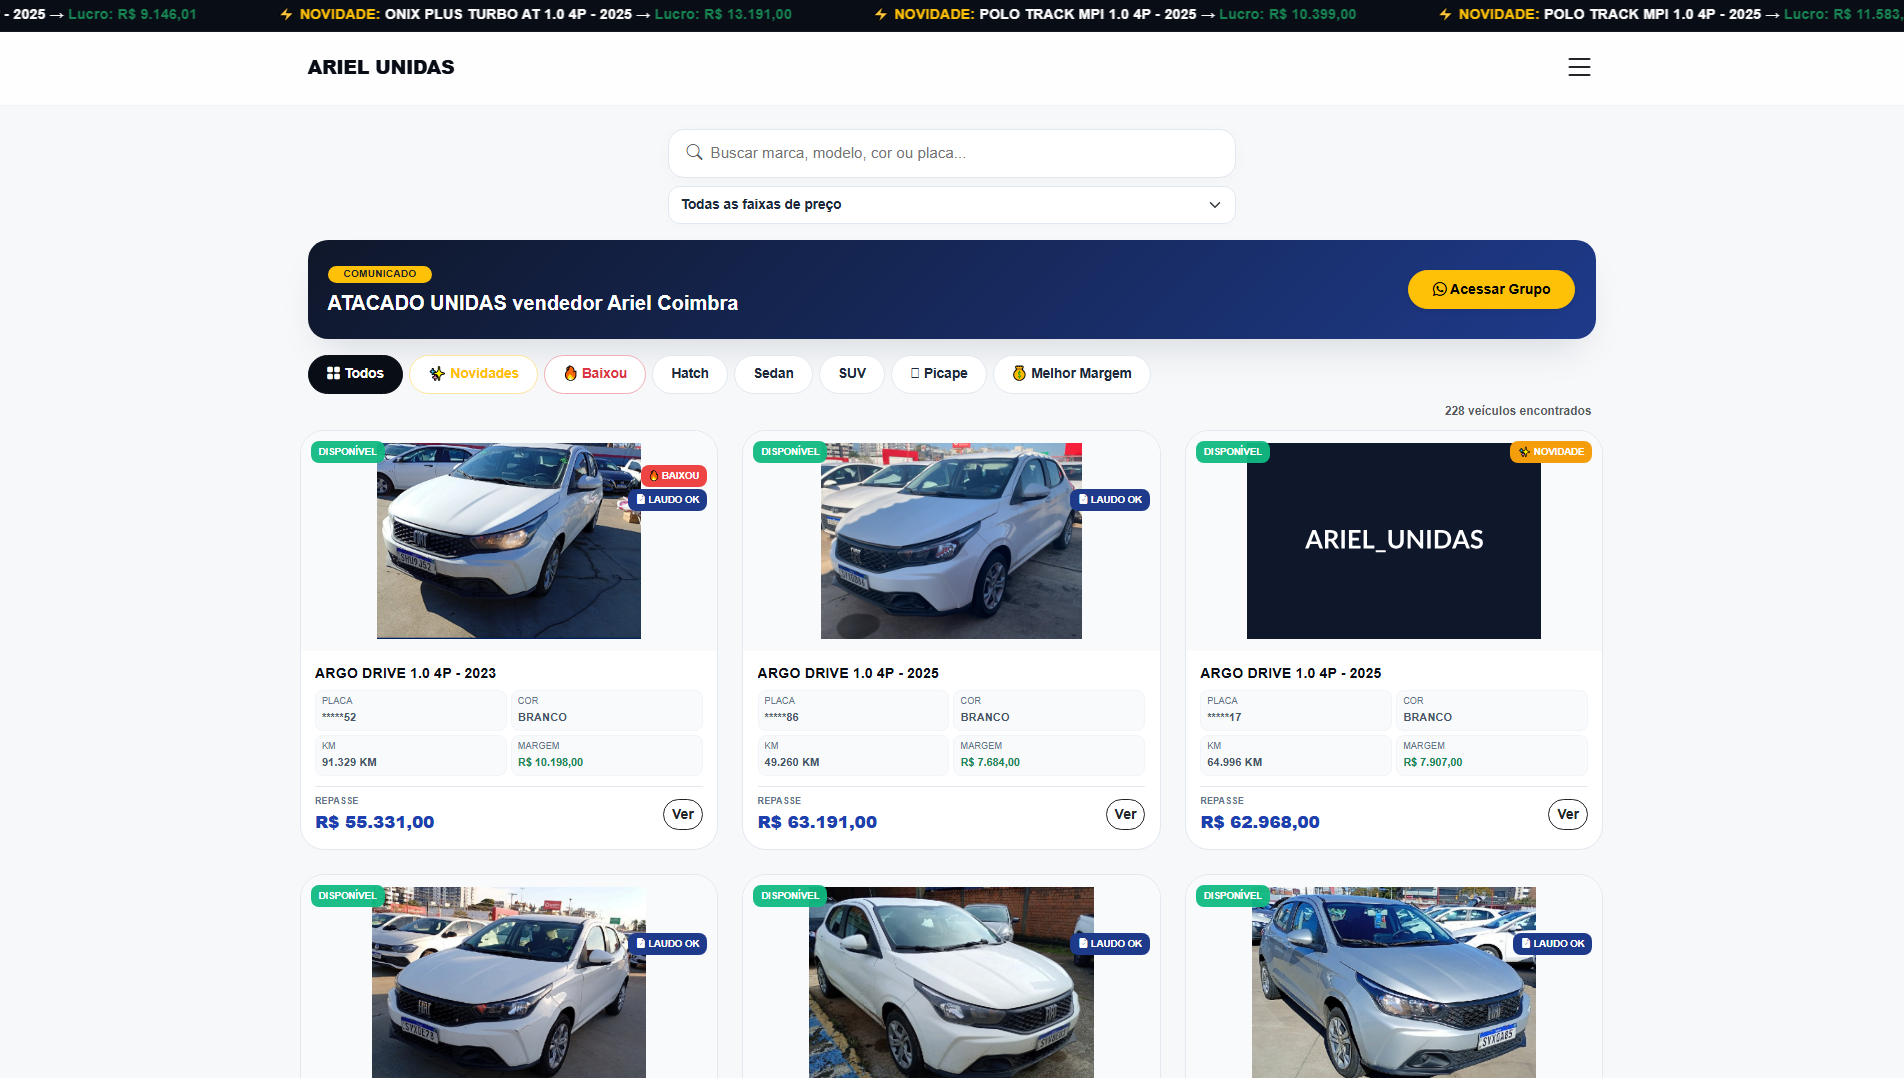Click the grid icon on Todos filter
This screenshot has height=1078, width=1904.
coord(333,373)
